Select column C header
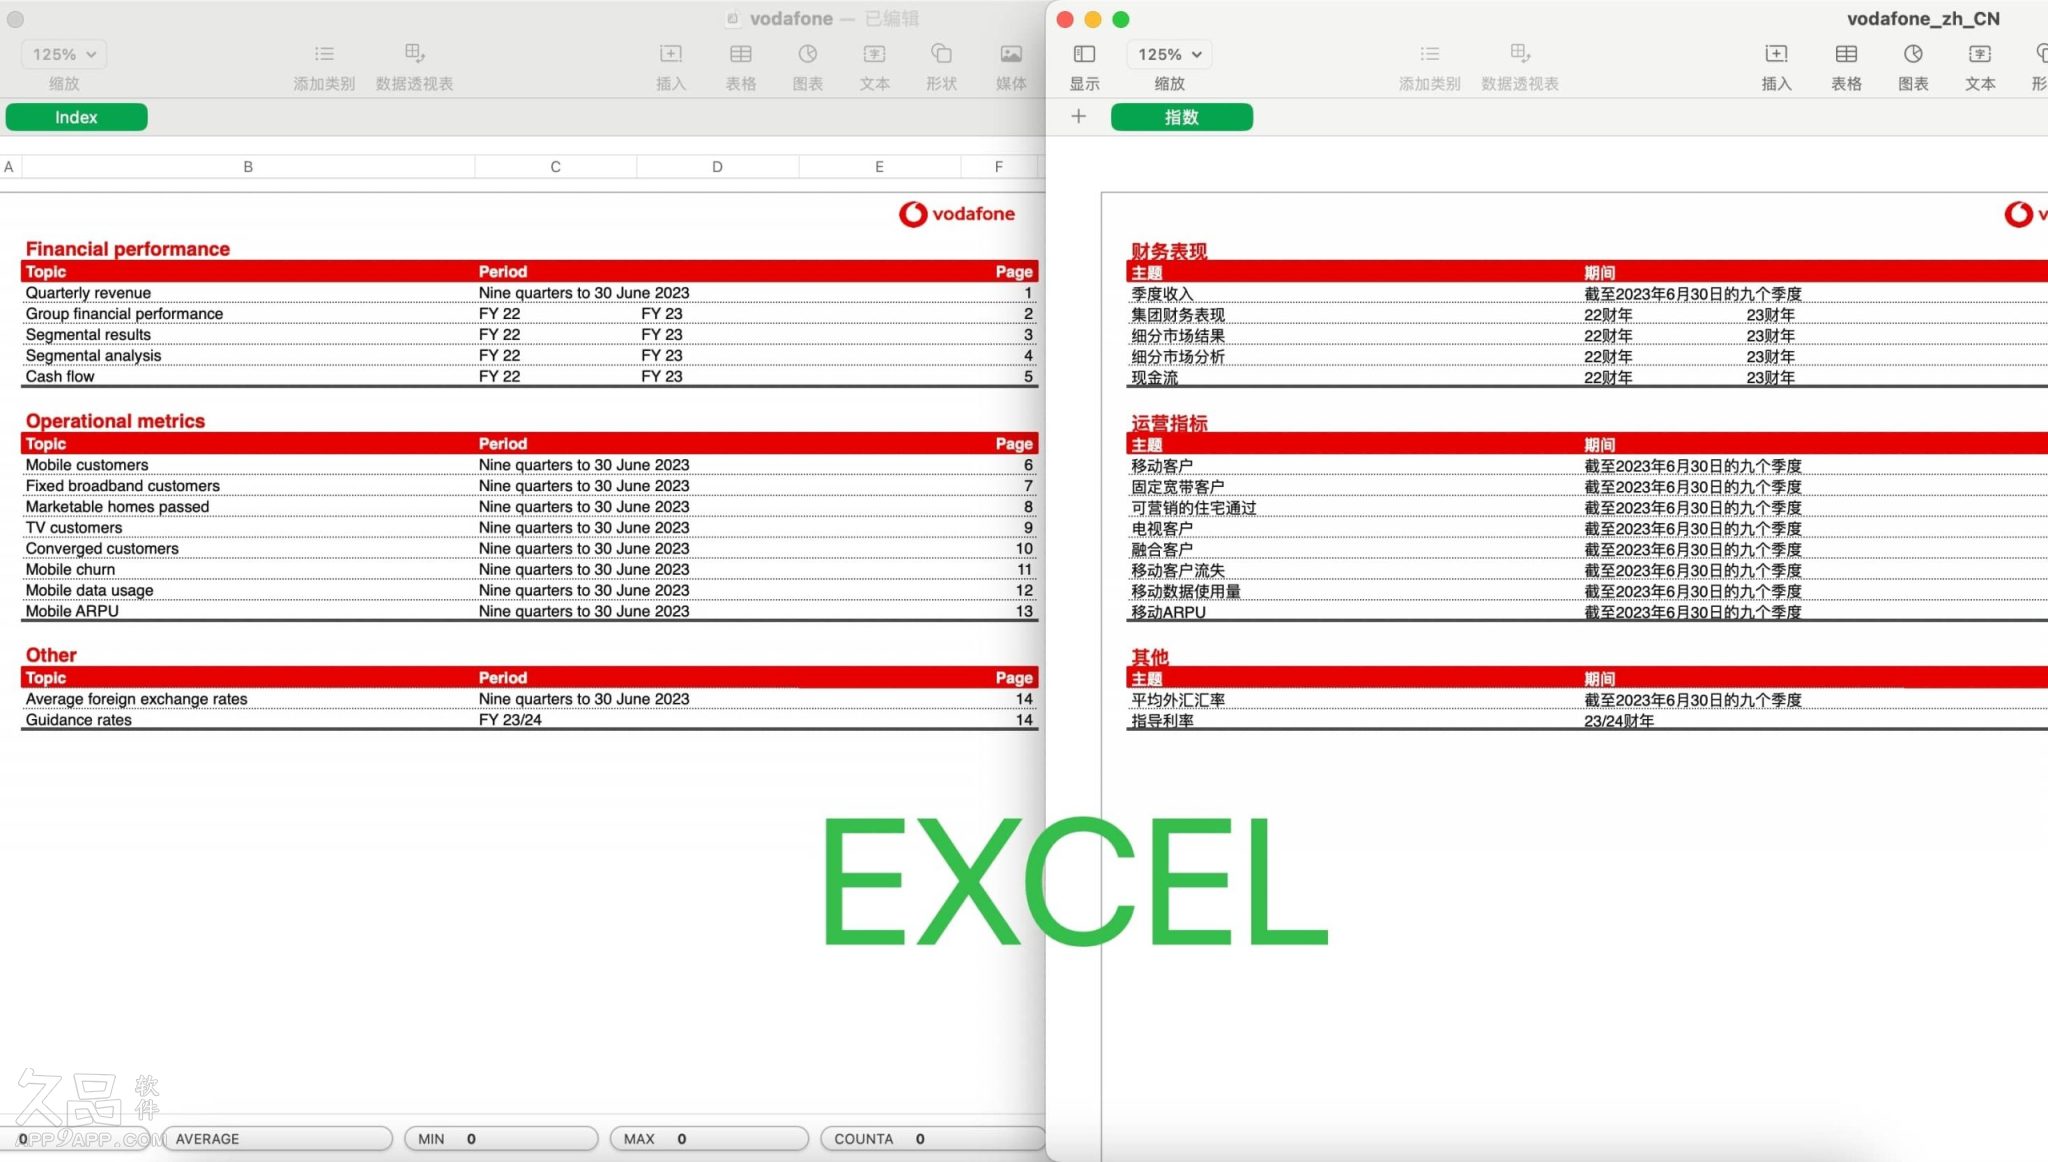Viewport: 2048px width, 1162px height. coord(555,167)
